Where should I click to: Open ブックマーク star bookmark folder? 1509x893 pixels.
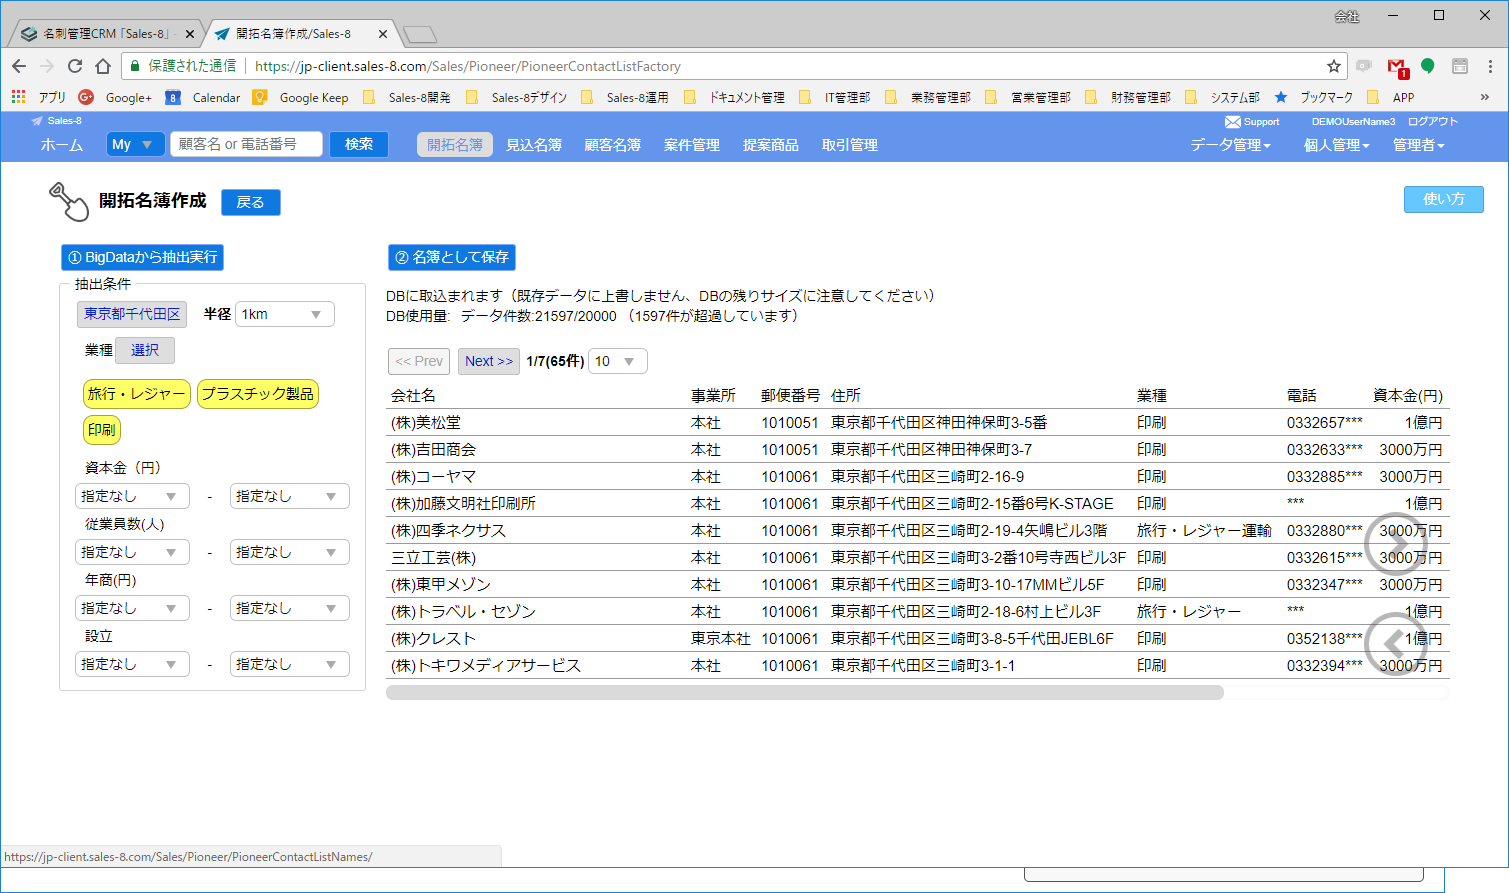(x=1313, y=97)
